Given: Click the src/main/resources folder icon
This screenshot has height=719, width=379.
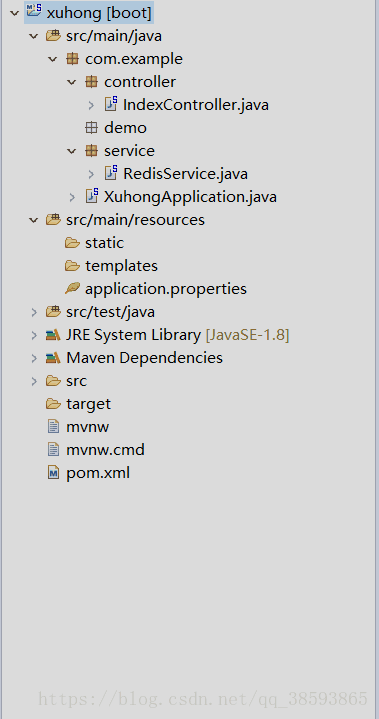Looking at the screenshot, I should pos(54,220).
